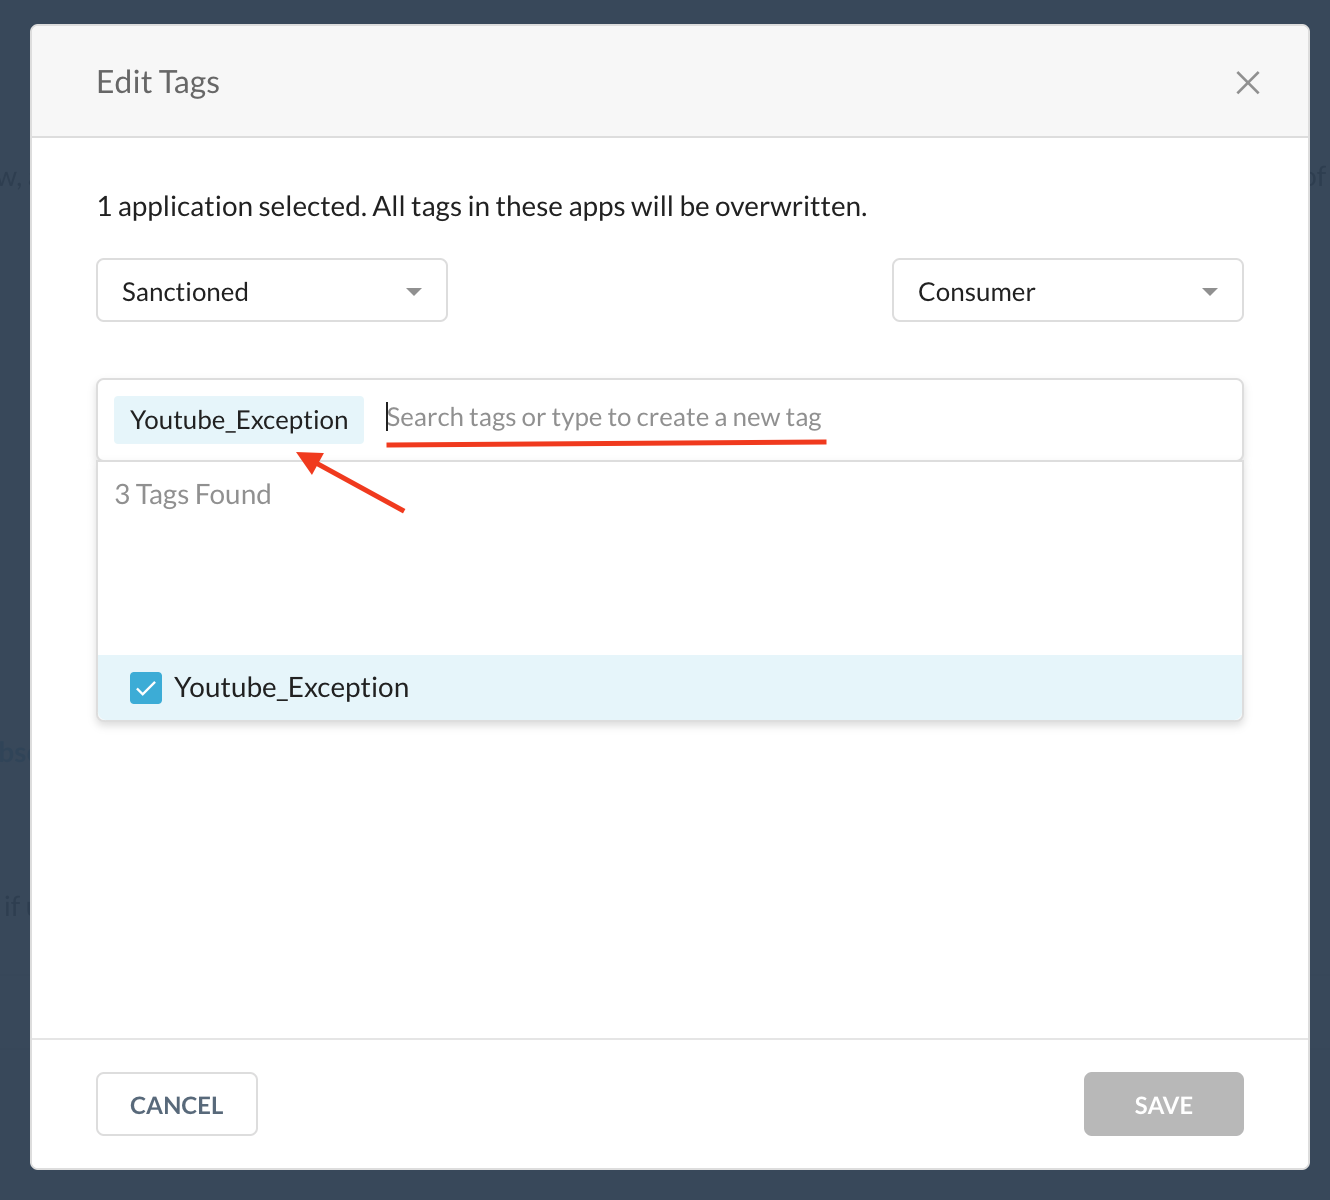Click the Sanctioned dropdown arrow
1330x1200 pixels.
point(413,291)
